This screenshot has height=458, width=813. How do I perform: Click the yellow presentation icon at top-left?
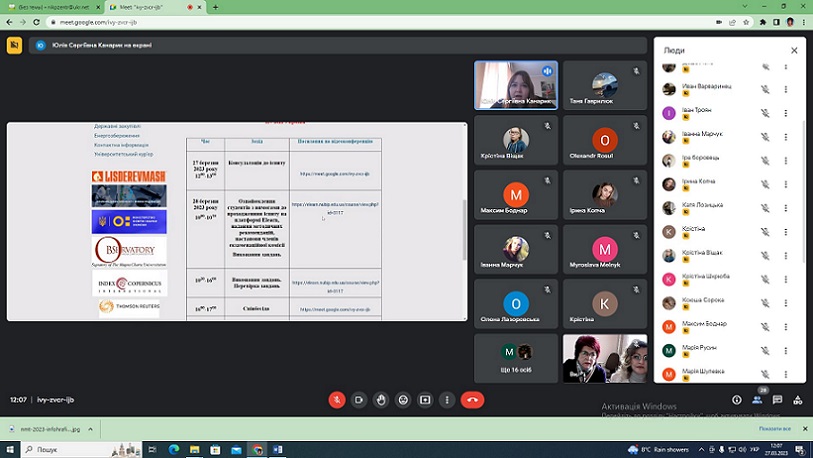[15, 46]
